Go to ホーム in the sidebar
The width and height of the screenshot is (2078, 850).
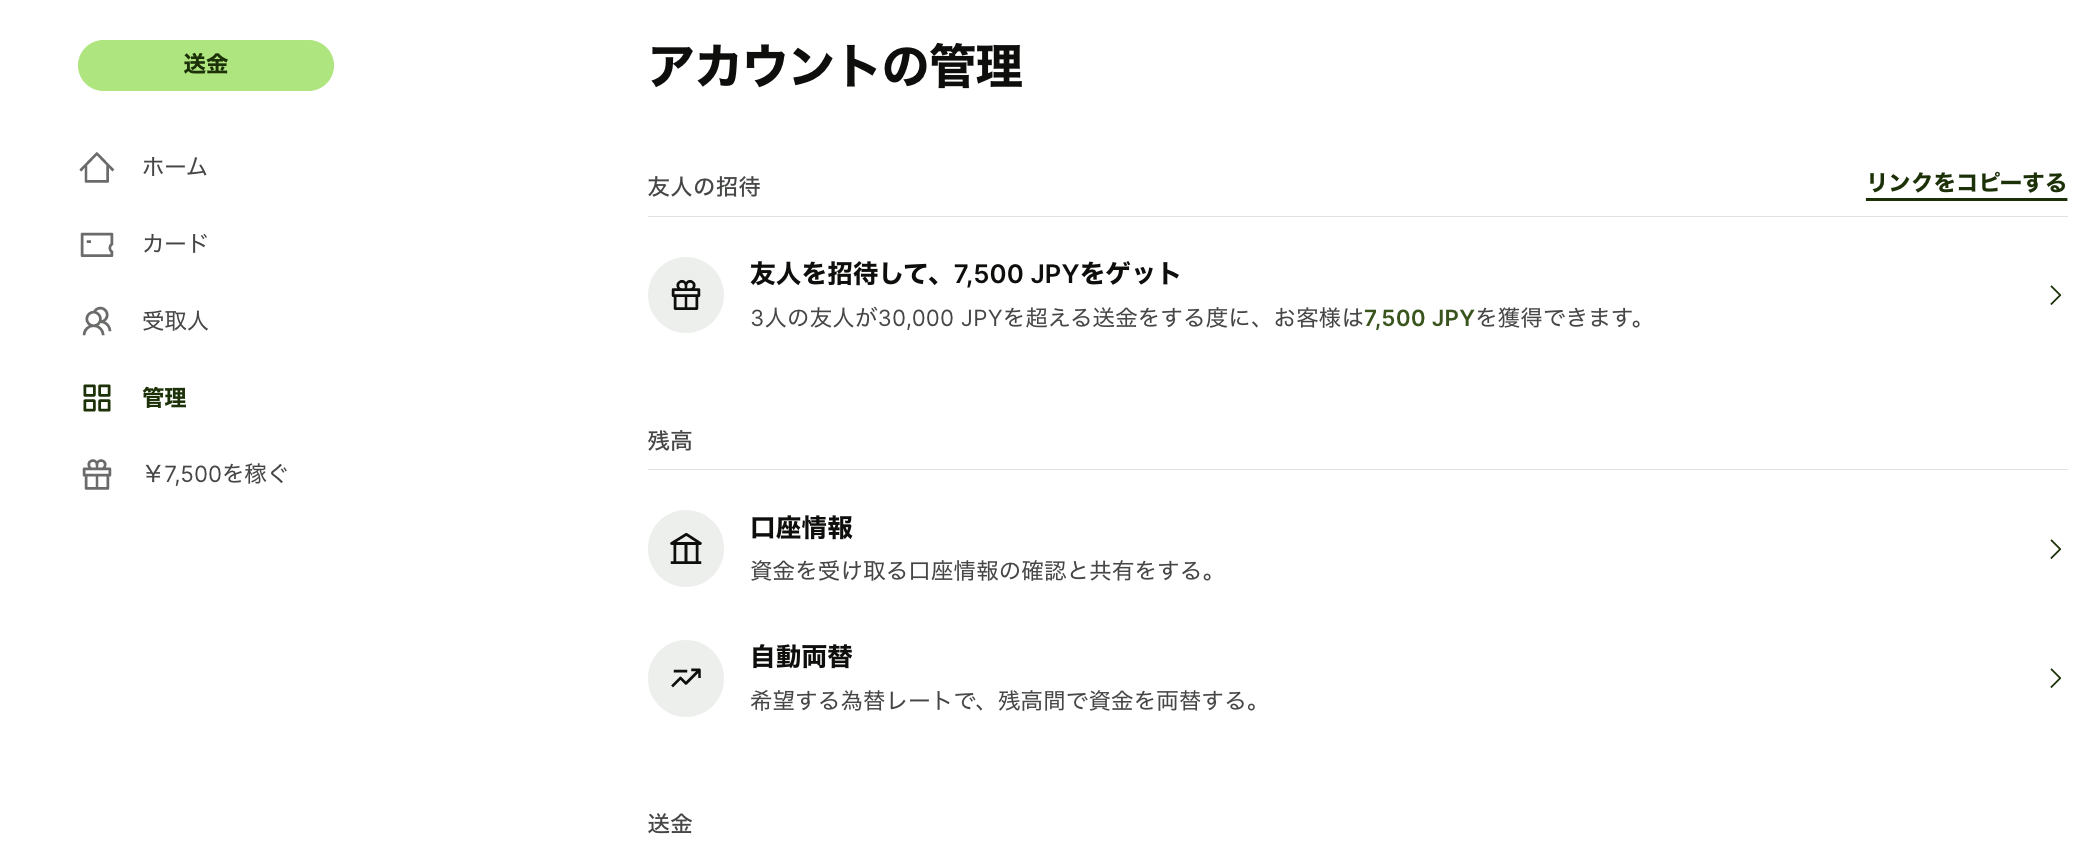(175, 167)
